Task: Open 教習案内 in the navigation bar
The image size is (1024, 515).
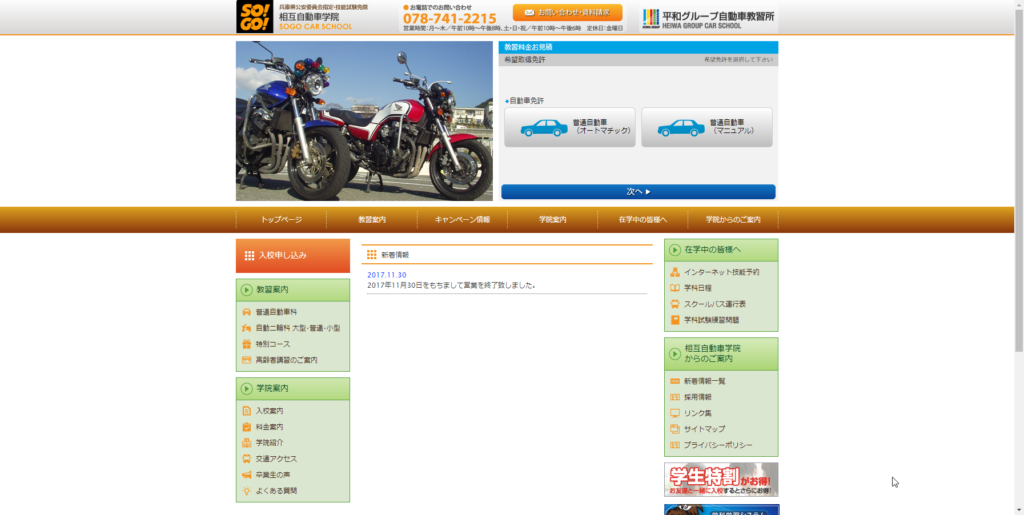Action: coord(372,220)
